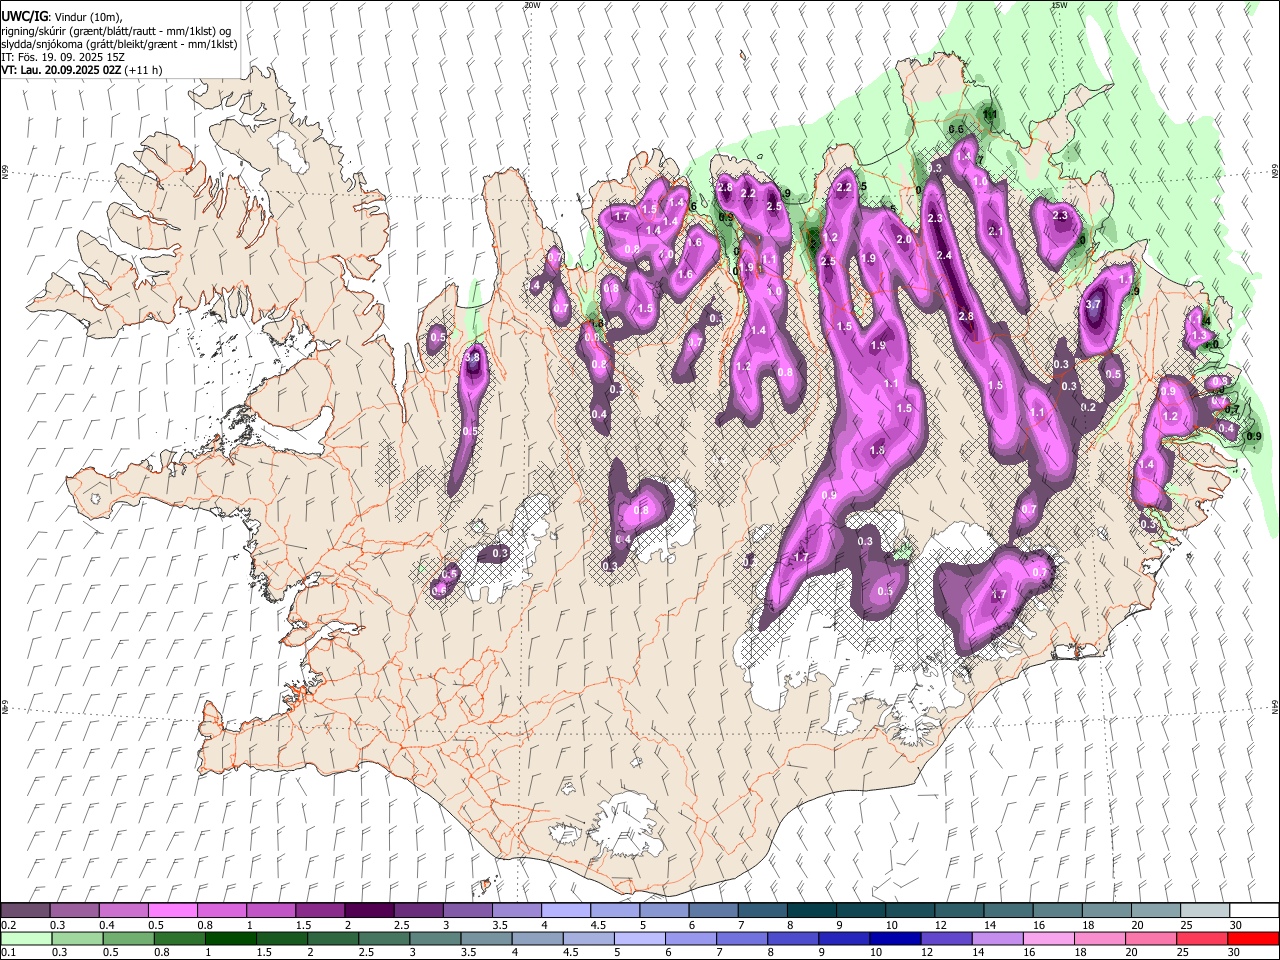Select the lower legend swatch between 2.5 and 3
The width and height of the screenshot is (1280, 960).
pos(383,939)
